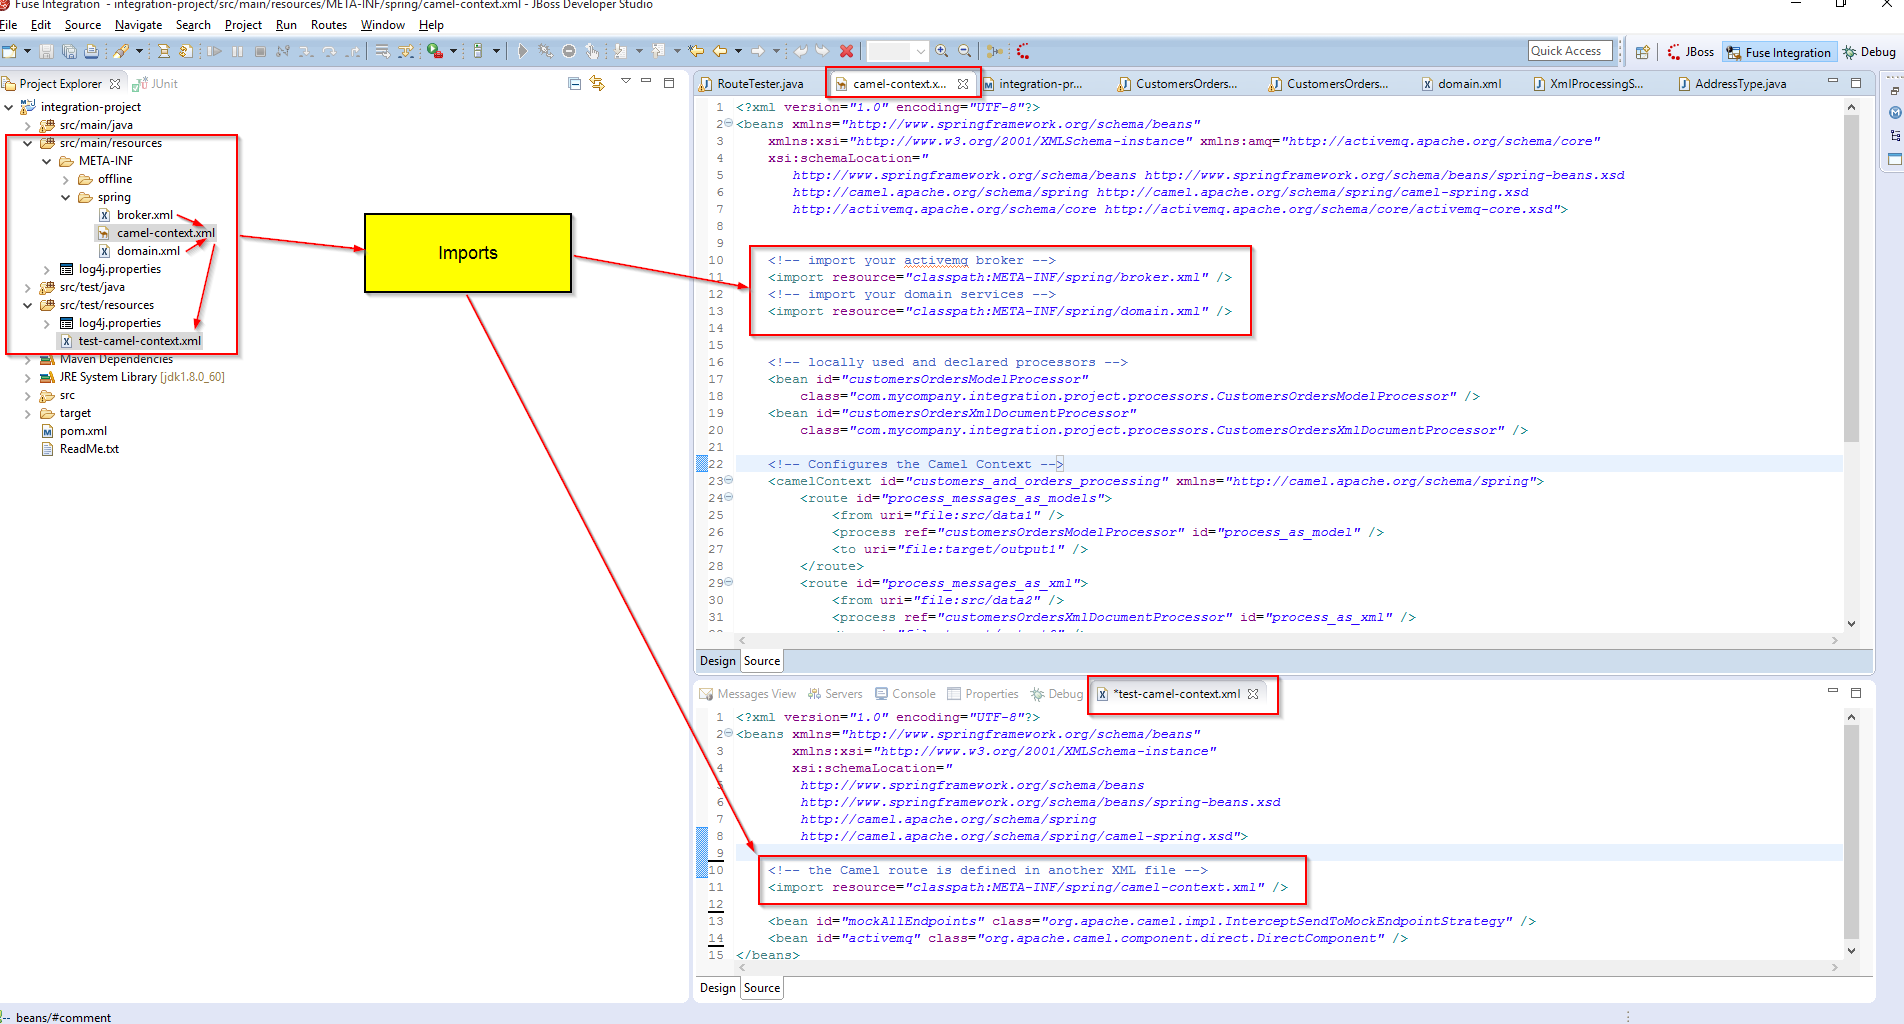The width and height of the screenshot is (1904, 1024).
Task: Collapse the src/main/resources folder
Action: click(x=28, y=143)
